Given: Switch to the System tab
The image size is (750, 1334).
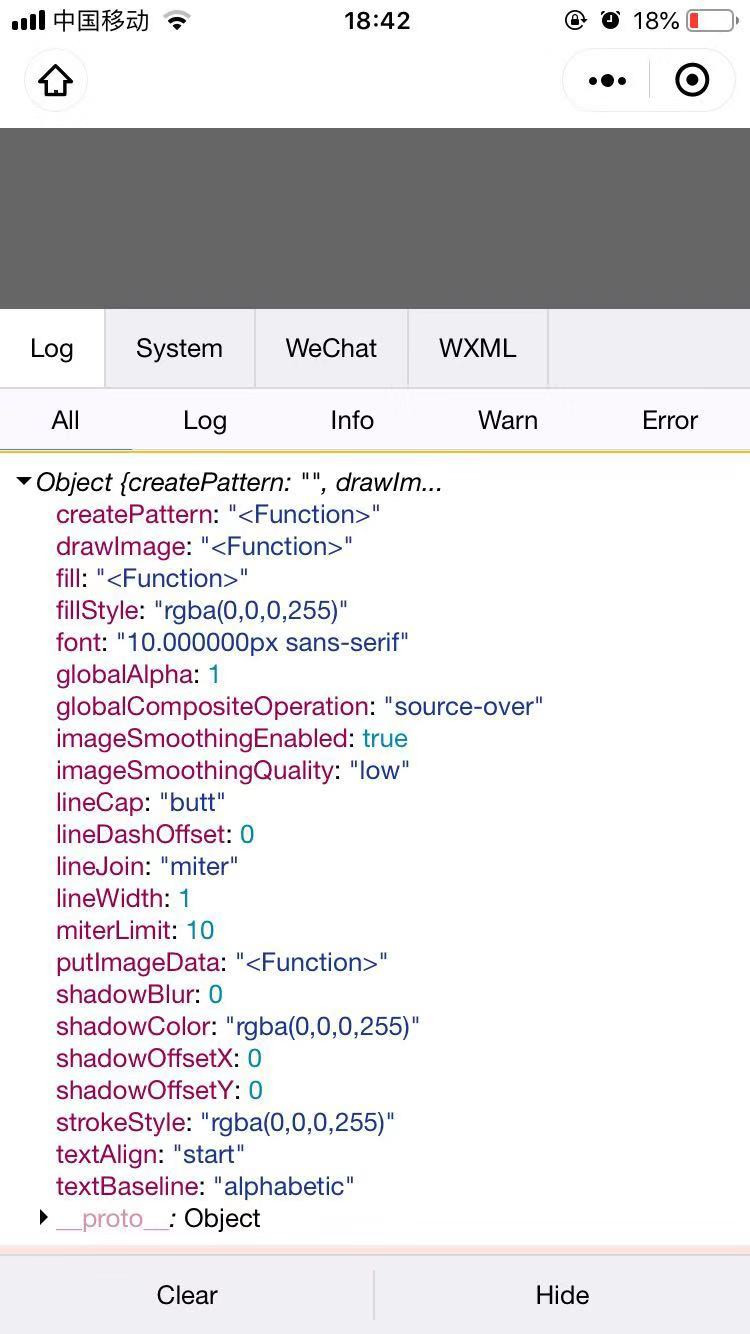Looking at the screenshot, I should [179, 348].
